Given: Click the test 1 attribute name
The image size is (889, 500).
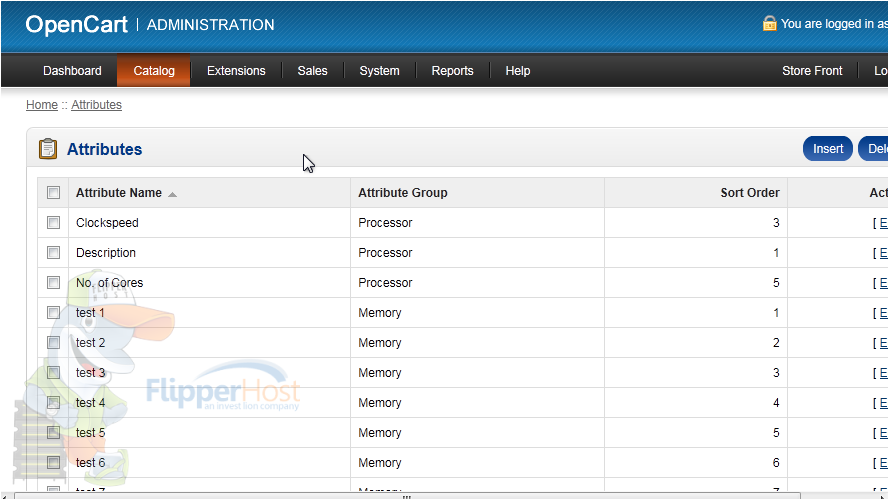Looking at the screenshot, I should coord(90,313).
